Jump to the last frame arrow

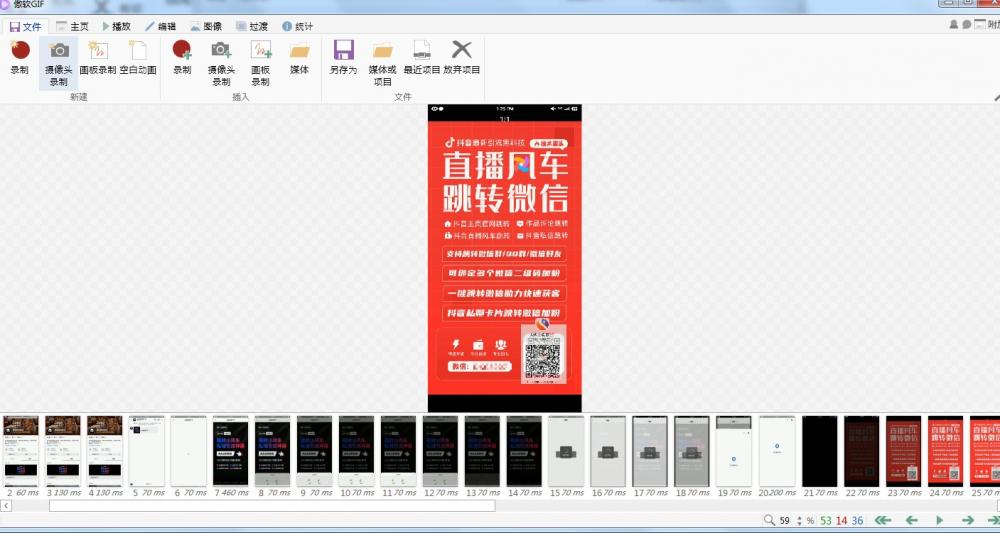[994, 520]
